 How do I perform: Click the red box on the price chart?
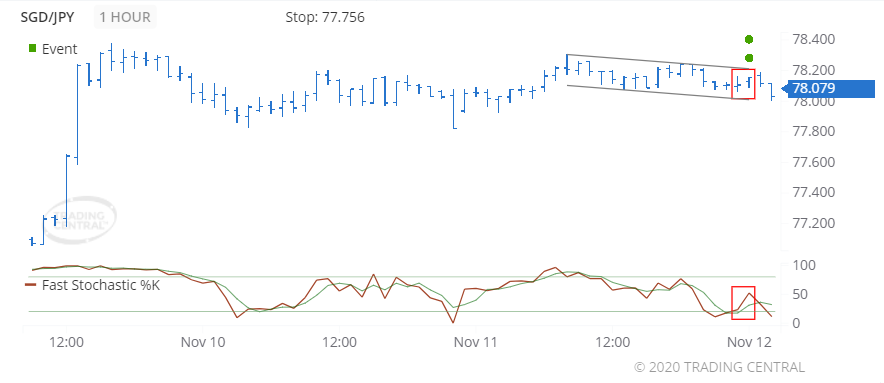pos(743,84)
